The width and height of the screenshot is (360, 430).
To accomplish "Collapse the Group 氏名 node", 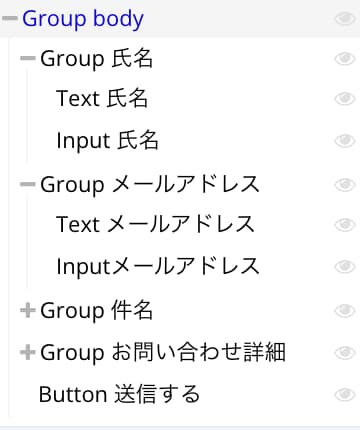I will (x=28, y=59).
